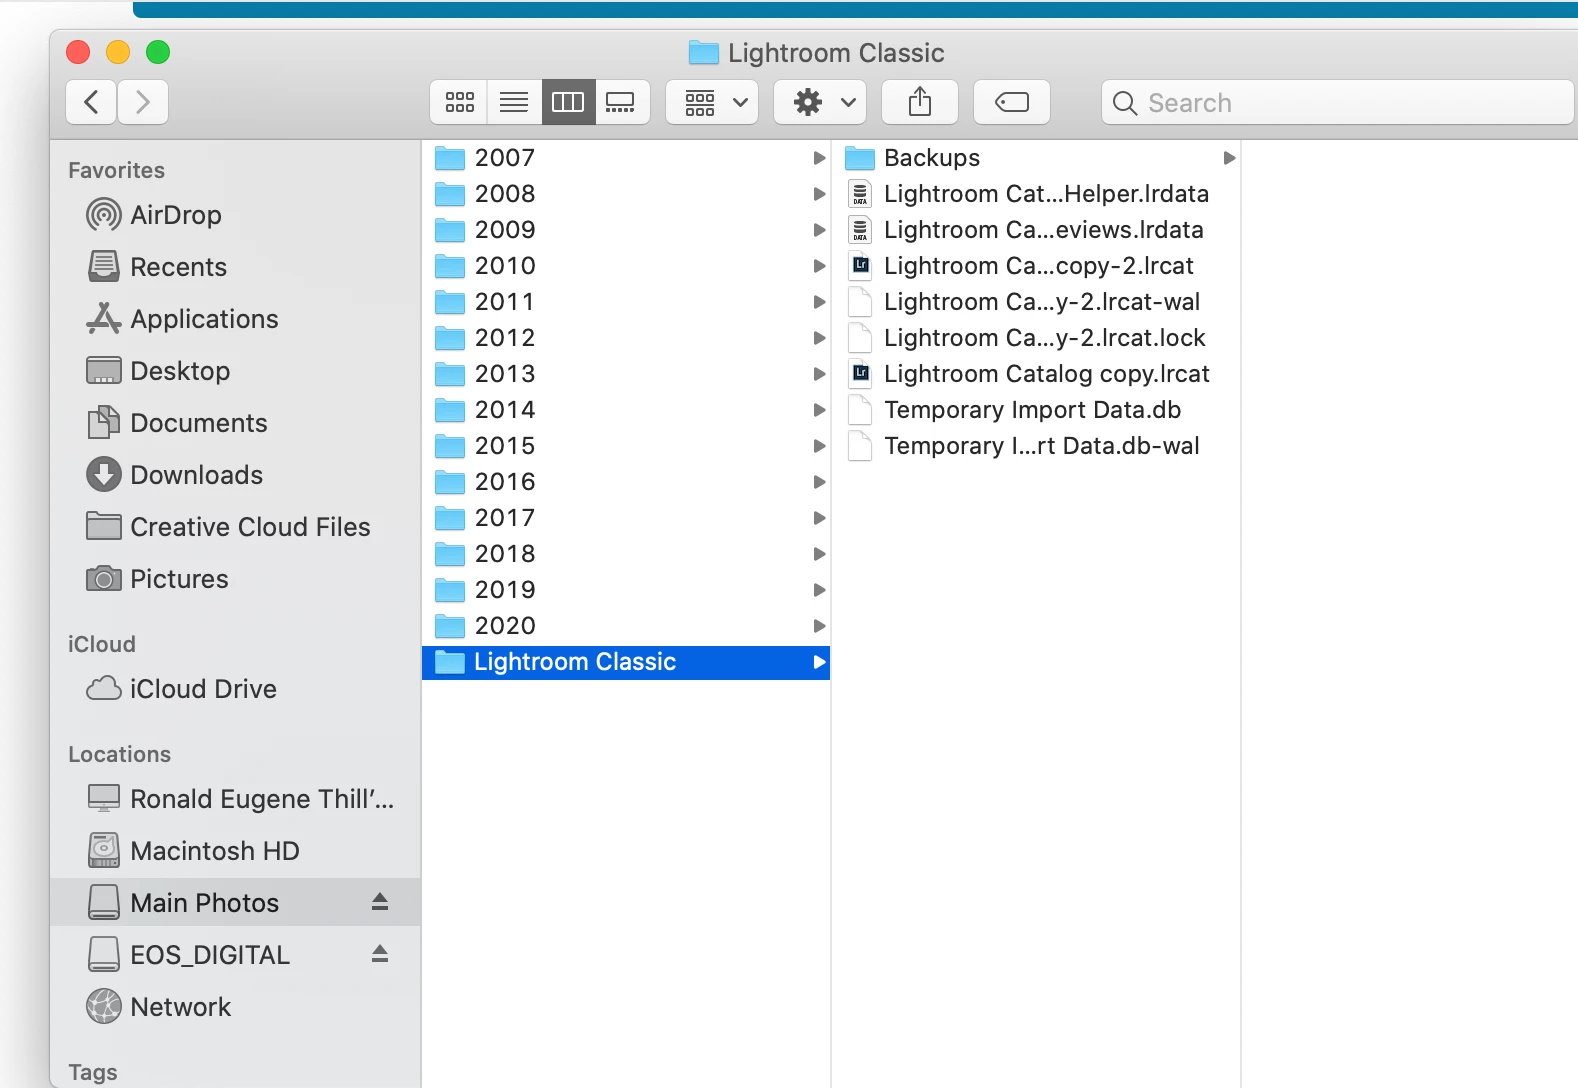Switch to icon view
This screenshot has width=1578, height=1088.
459,102
